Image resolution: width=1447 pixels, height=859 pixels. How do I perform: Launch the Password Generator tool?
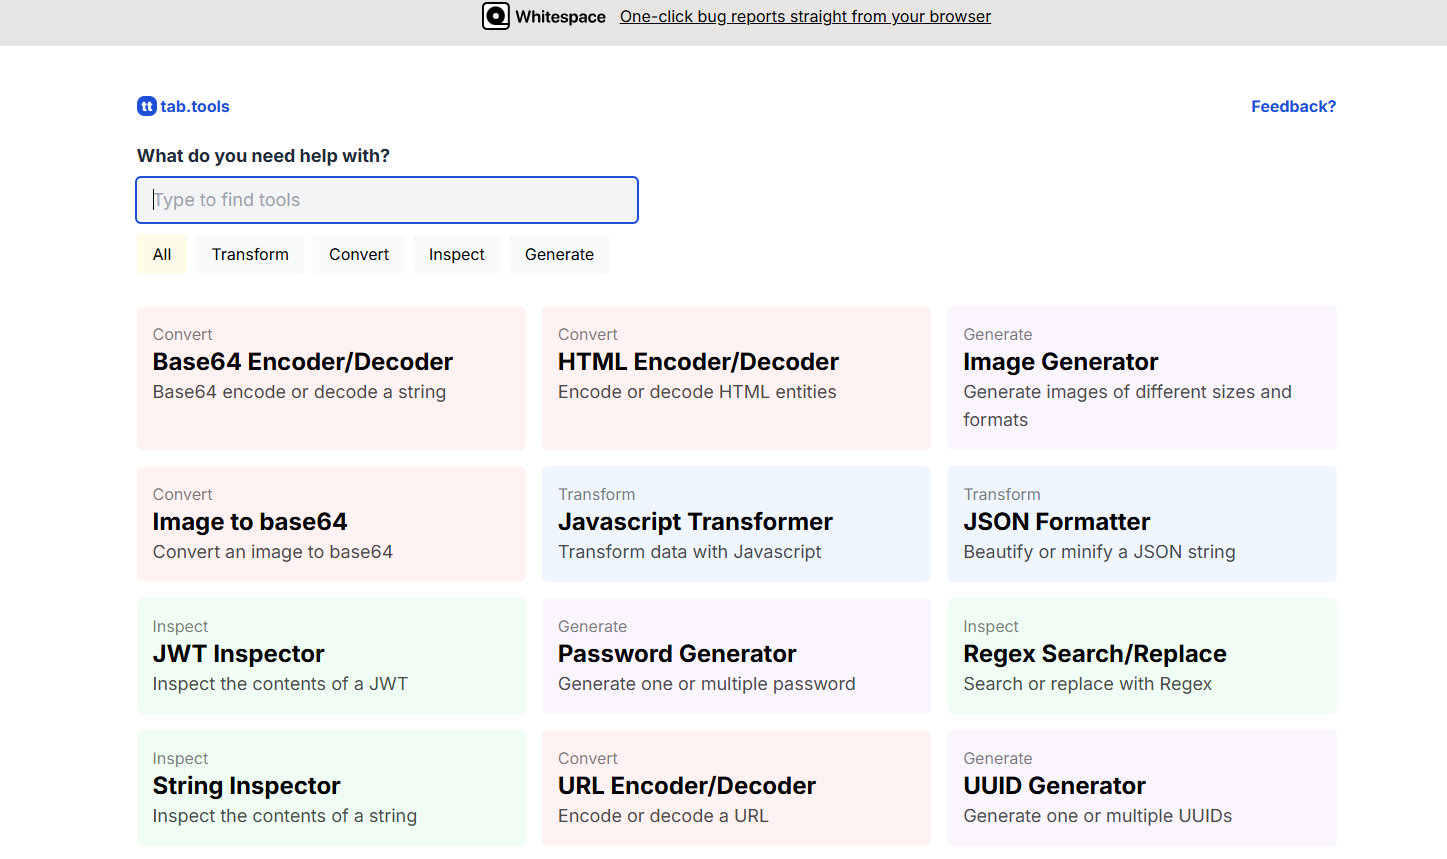click(x=736, y=655)
